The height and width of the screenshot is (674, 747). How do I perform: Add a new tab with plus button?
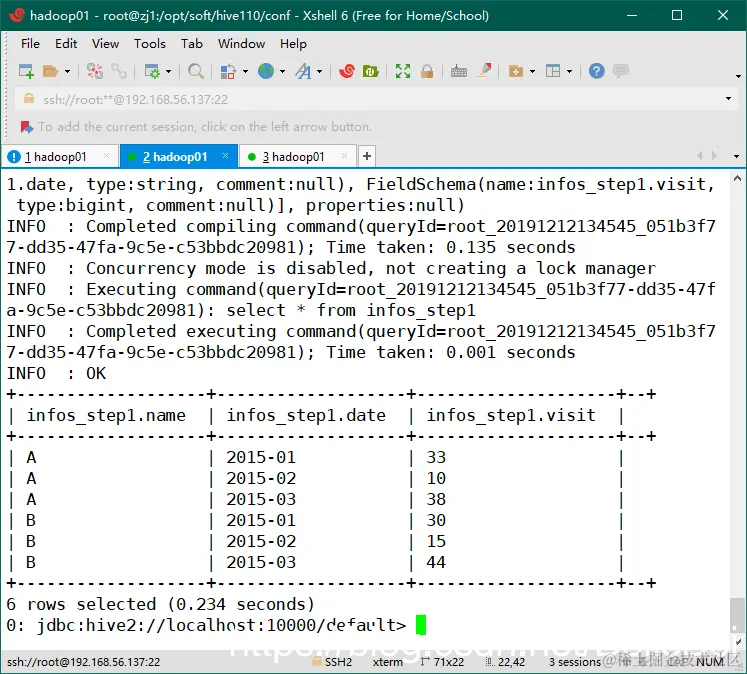[366, 156]
